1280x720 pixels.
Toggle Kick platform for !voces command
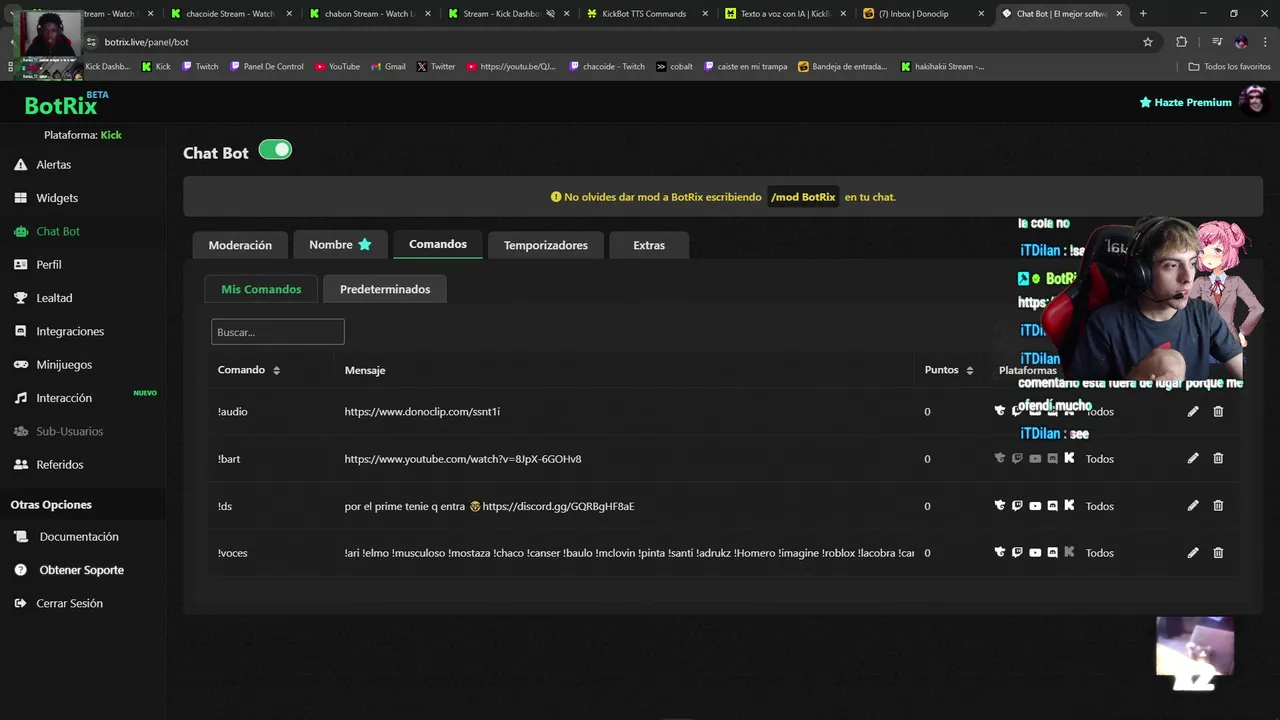pos(1069,552)
